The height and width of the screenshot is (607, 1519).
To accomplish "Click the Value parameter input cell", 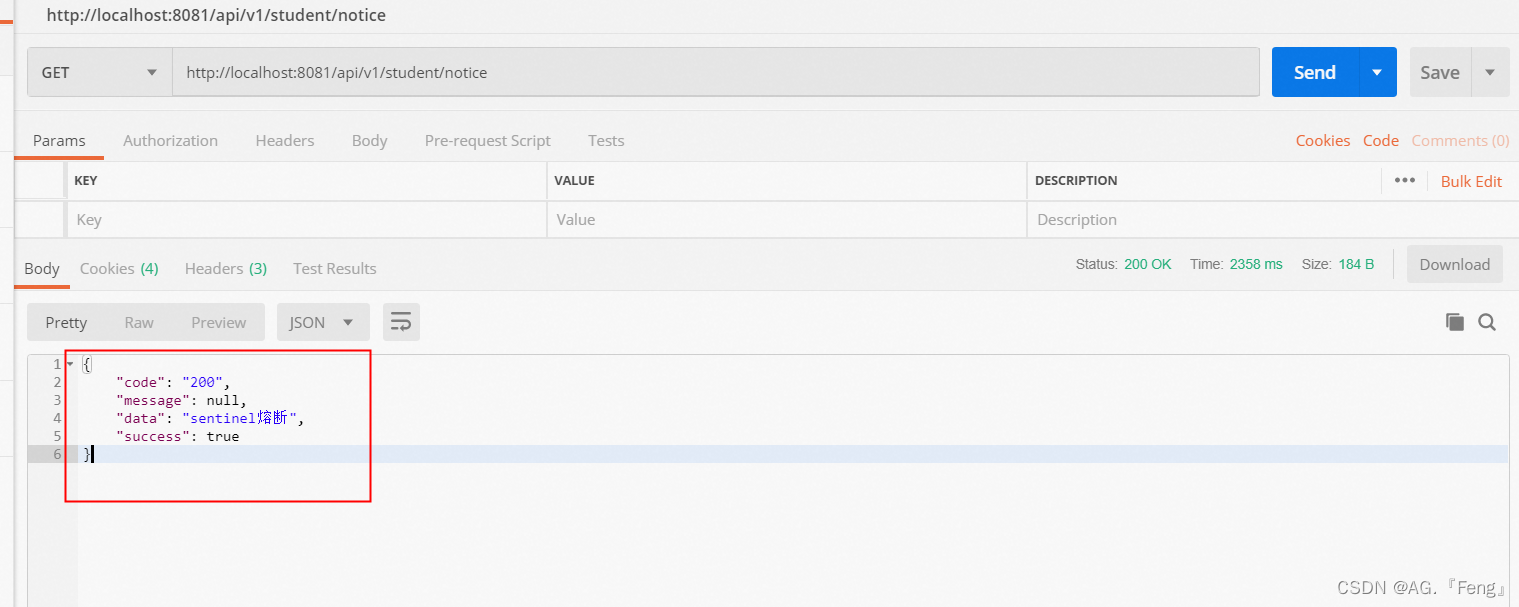I will click(x=787, y=220).
